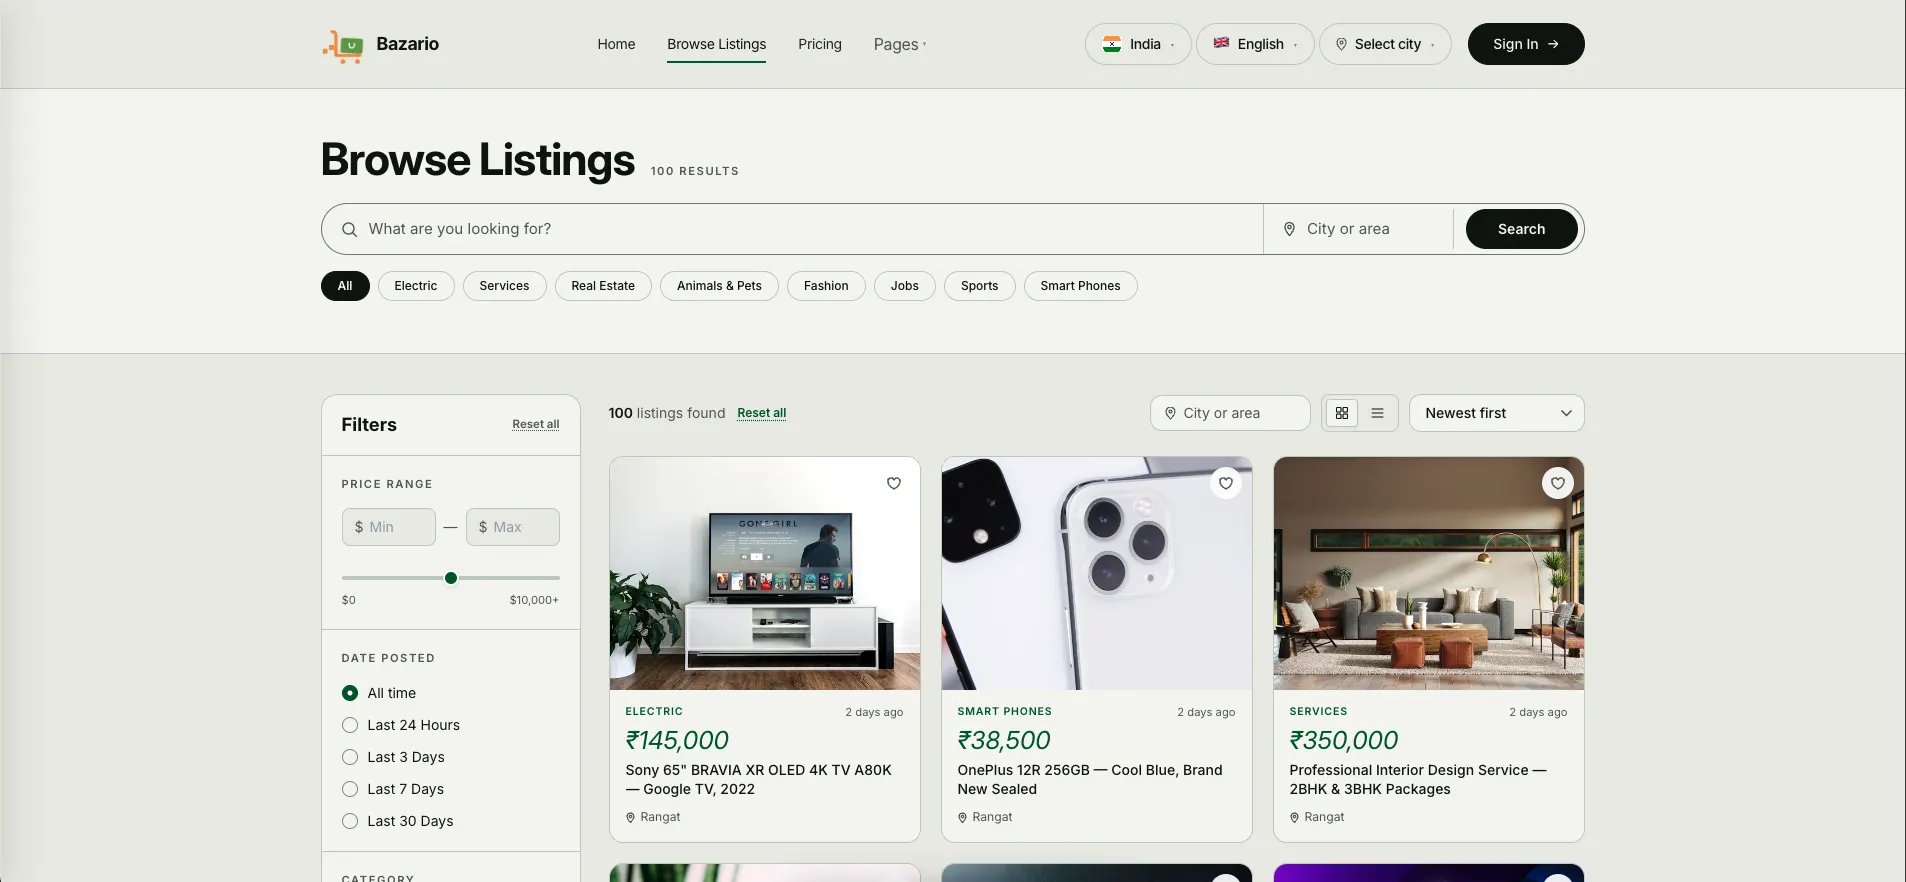Image resolution: width=1906 pixels, height=882 pixels.
Task: Click the price range slider handle
Action: click(451, 578)
